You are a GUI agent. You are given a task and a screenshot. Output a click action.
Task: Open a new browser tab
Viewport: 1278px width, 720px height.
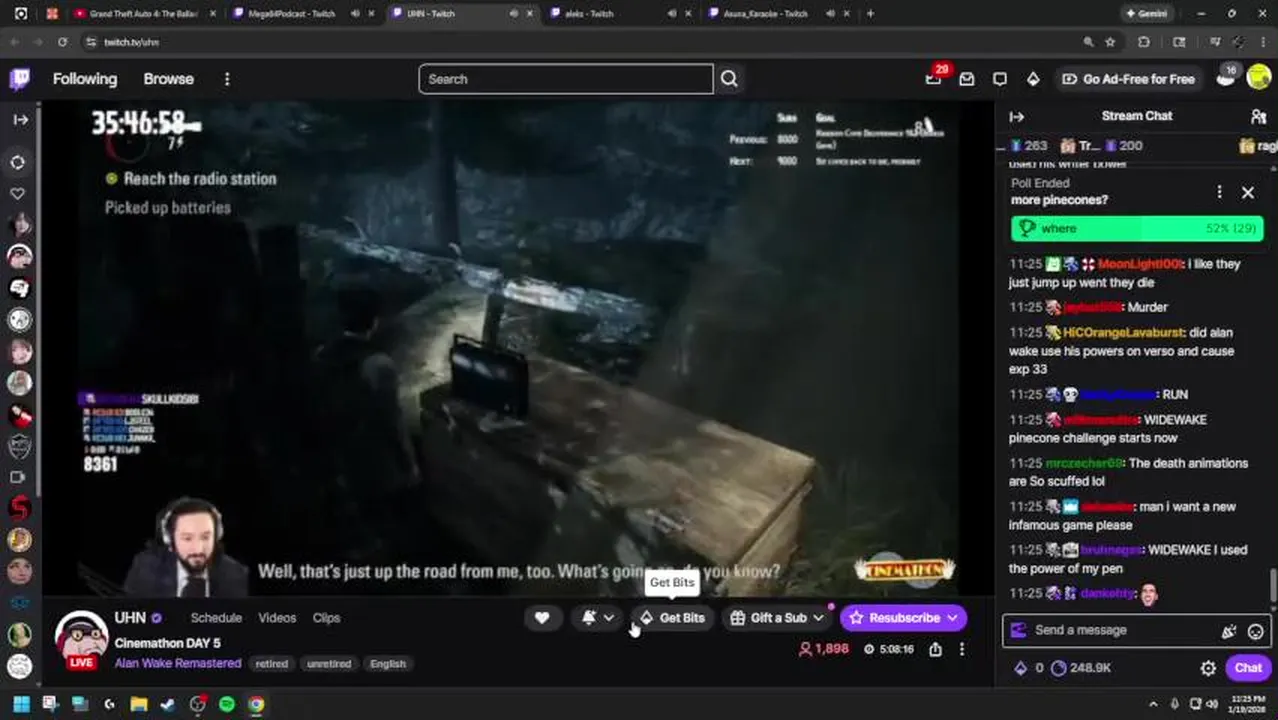(x=870, y=14)
